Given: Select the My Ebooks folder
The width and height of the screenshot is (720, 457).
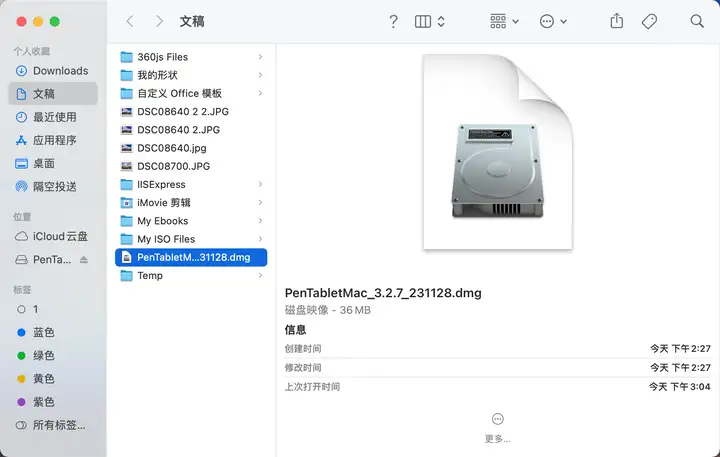Looking at the screenshot, I should [x=191, y=221].
